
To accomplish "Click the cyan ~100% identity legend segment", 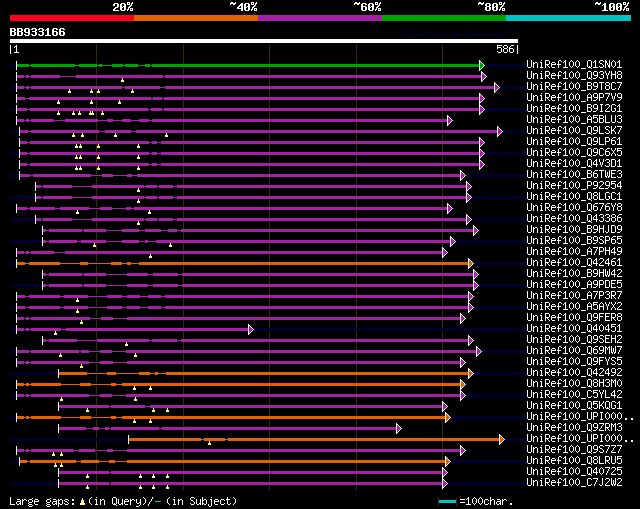I will (x=568, y=18).
